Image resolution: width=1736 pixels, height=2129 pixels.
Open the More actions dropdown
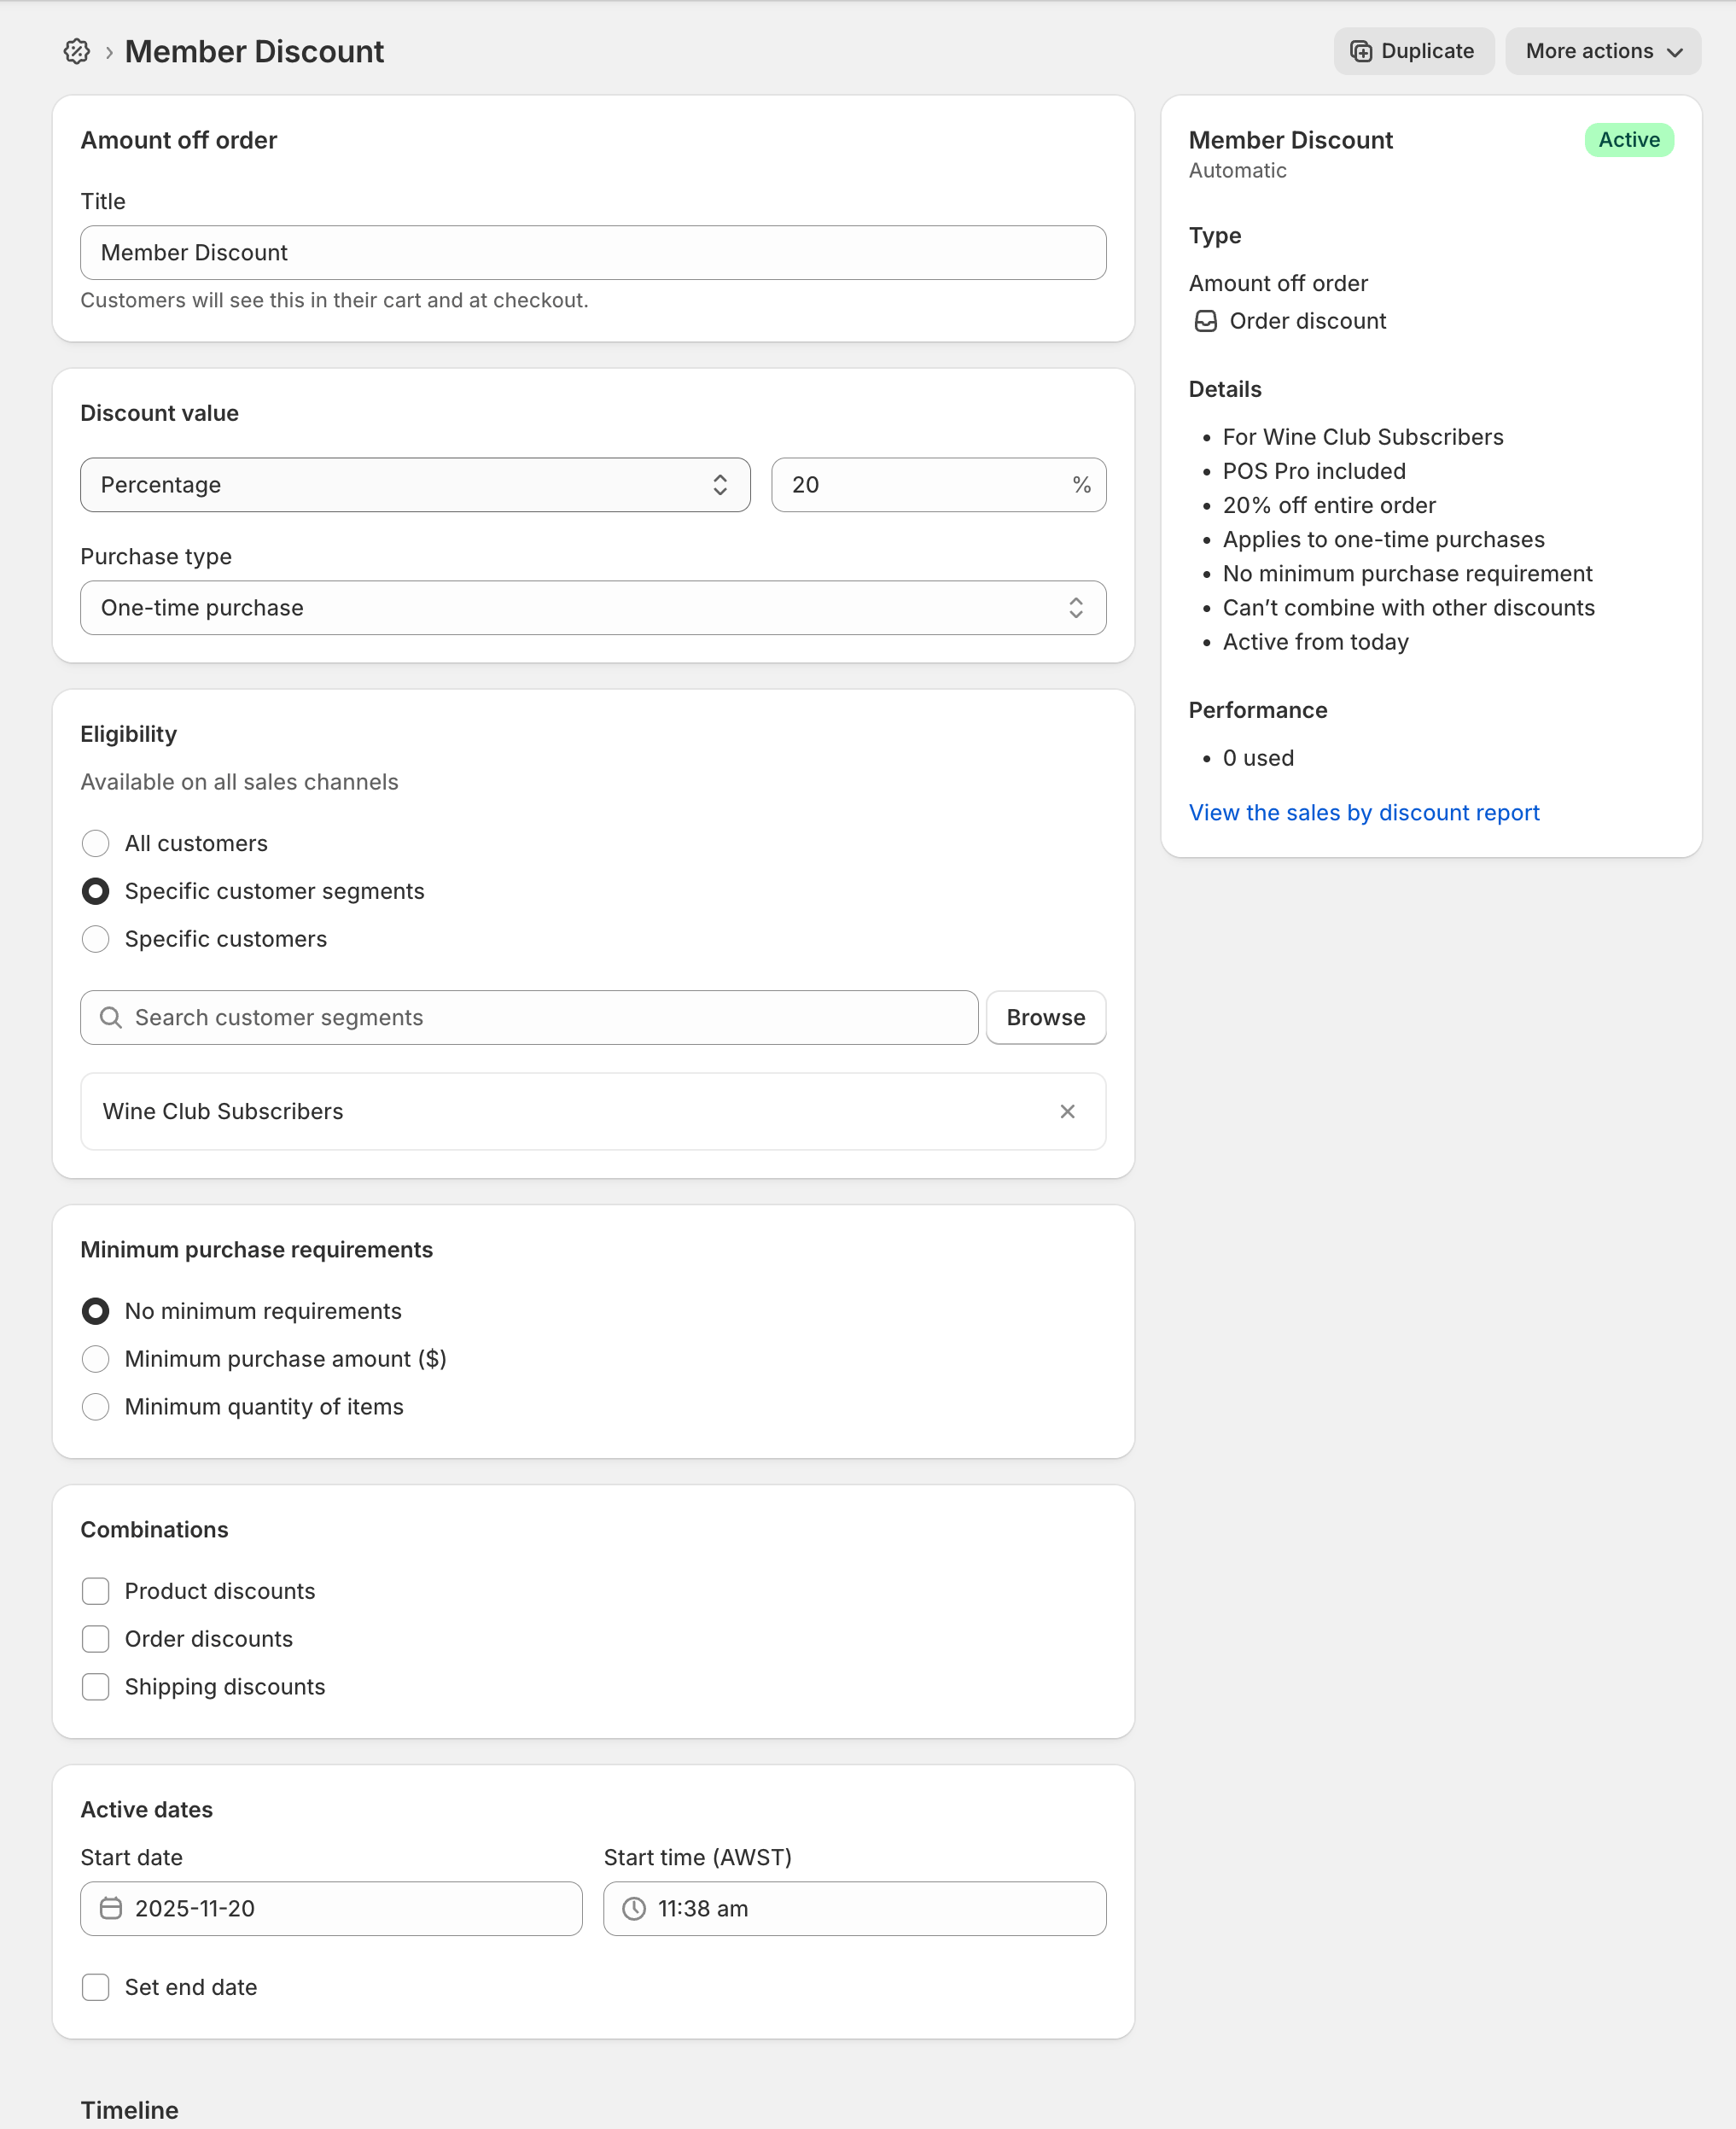click(1602, 51)
